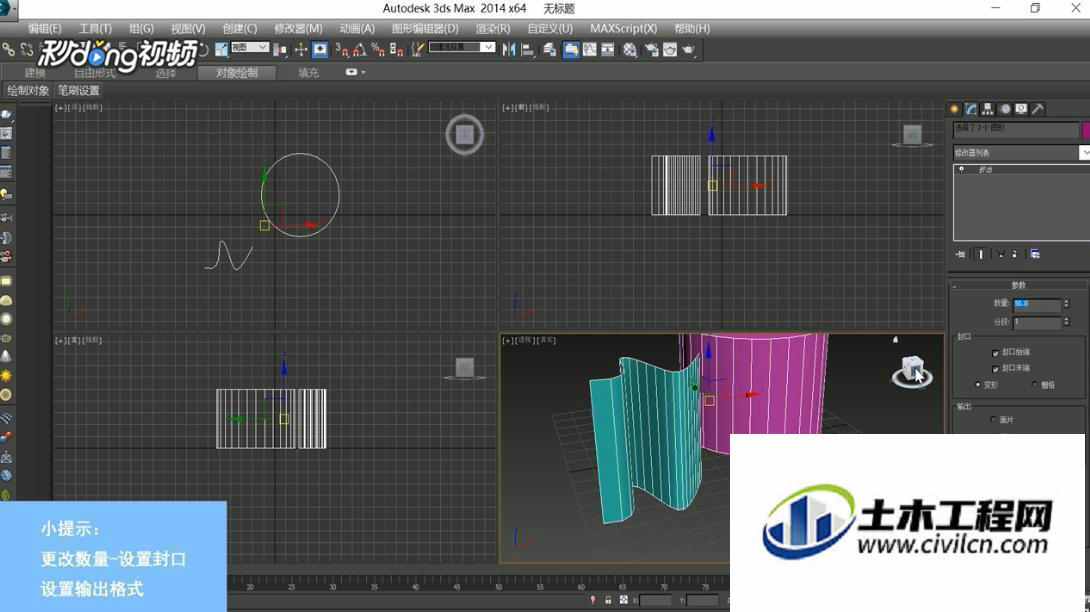Open the 自定义(U) menu

[x=550, y=29]
